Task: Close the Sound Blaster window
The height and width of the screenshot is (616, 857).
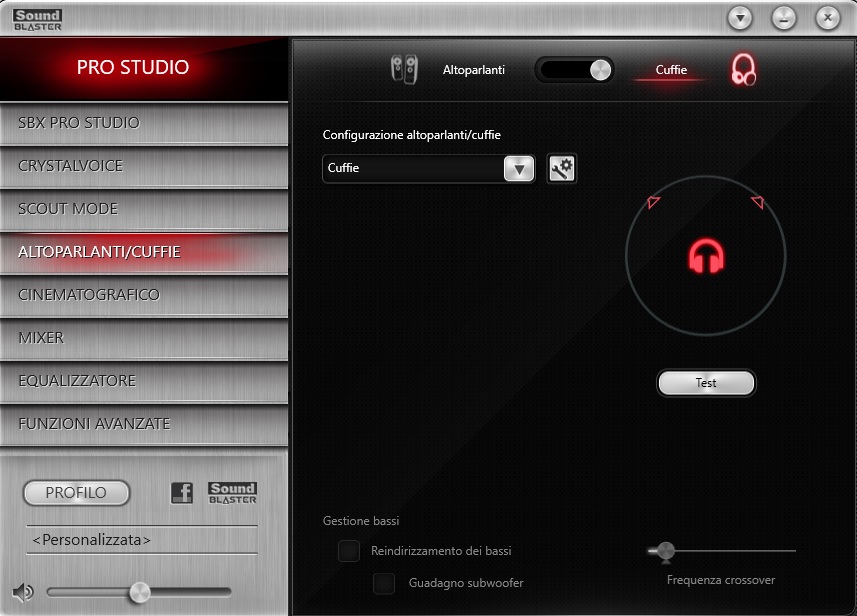Action: click(827, 19)
